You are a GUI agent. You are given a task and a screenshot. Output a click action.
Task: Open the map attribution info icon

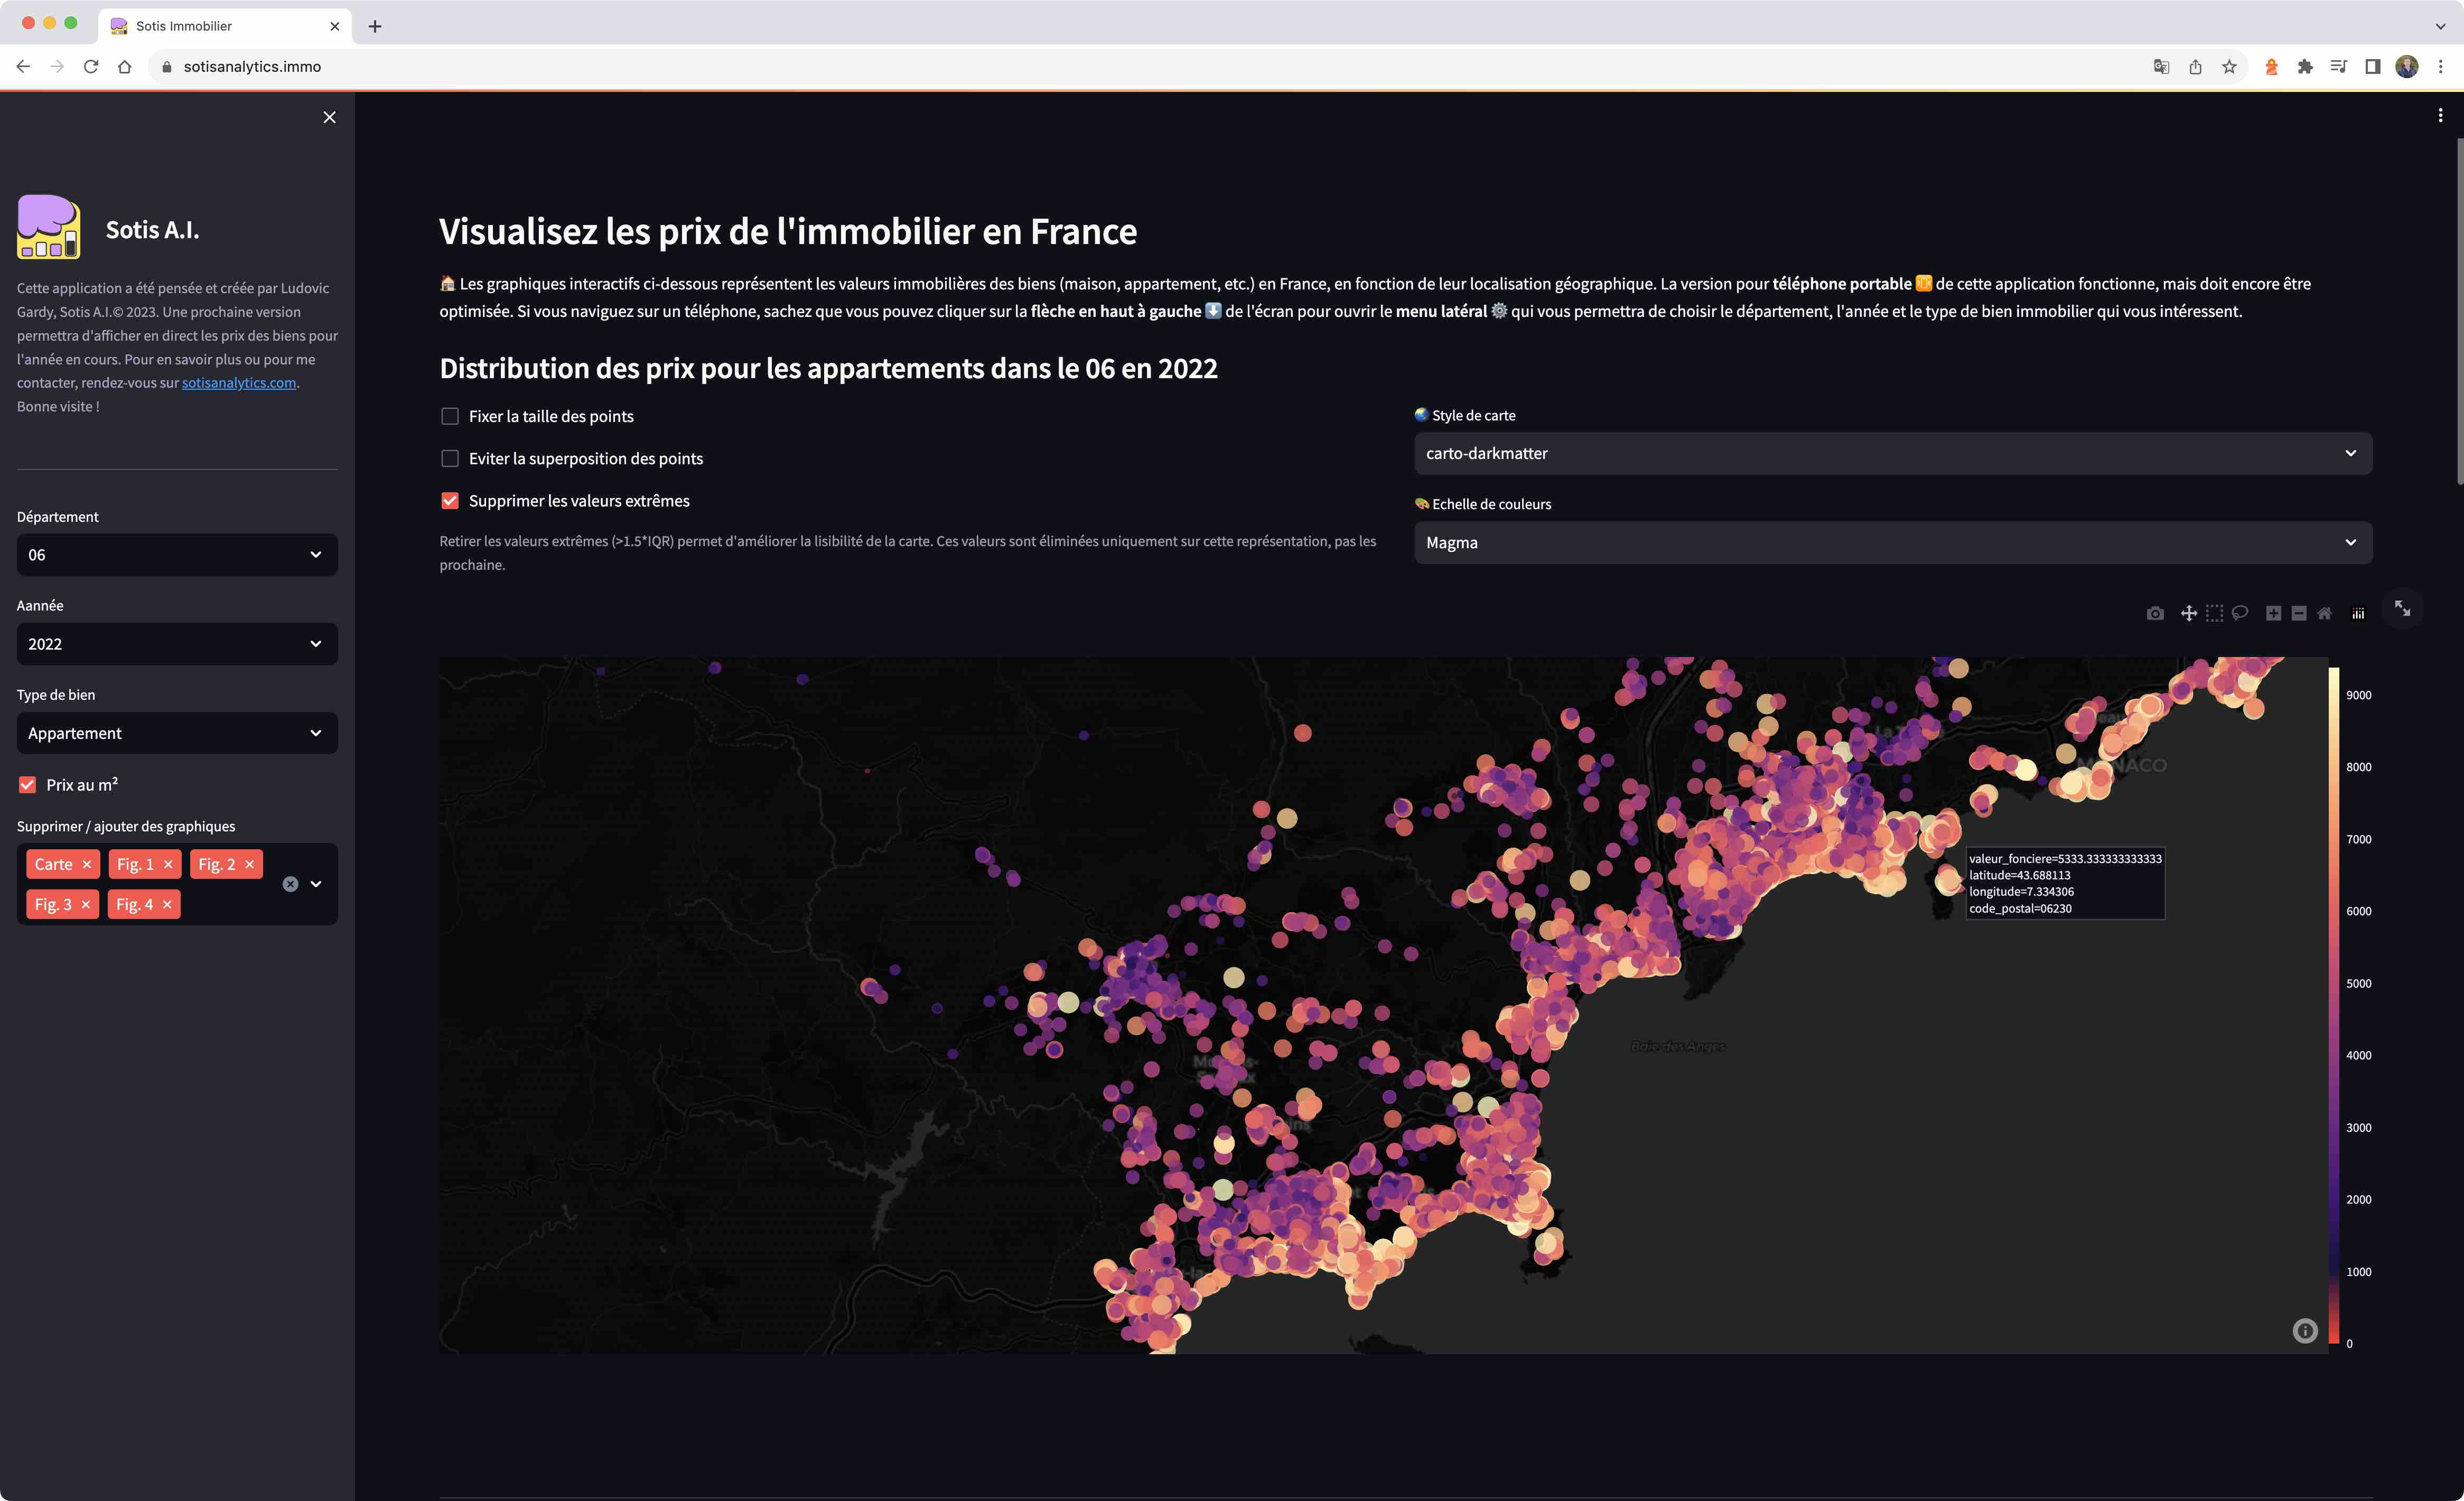click(2306, 1331)
